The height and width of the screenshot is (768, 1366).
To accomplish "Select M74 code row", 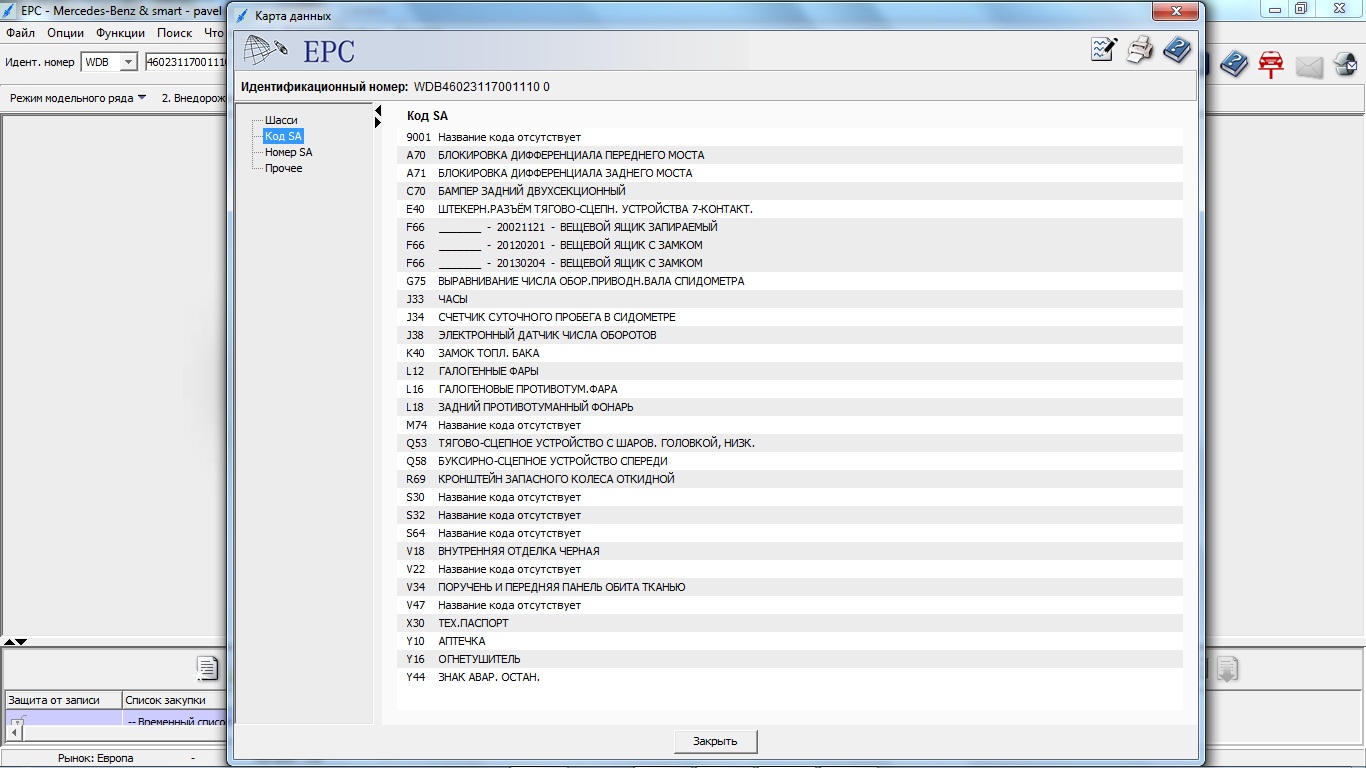I will pos(790,425).
